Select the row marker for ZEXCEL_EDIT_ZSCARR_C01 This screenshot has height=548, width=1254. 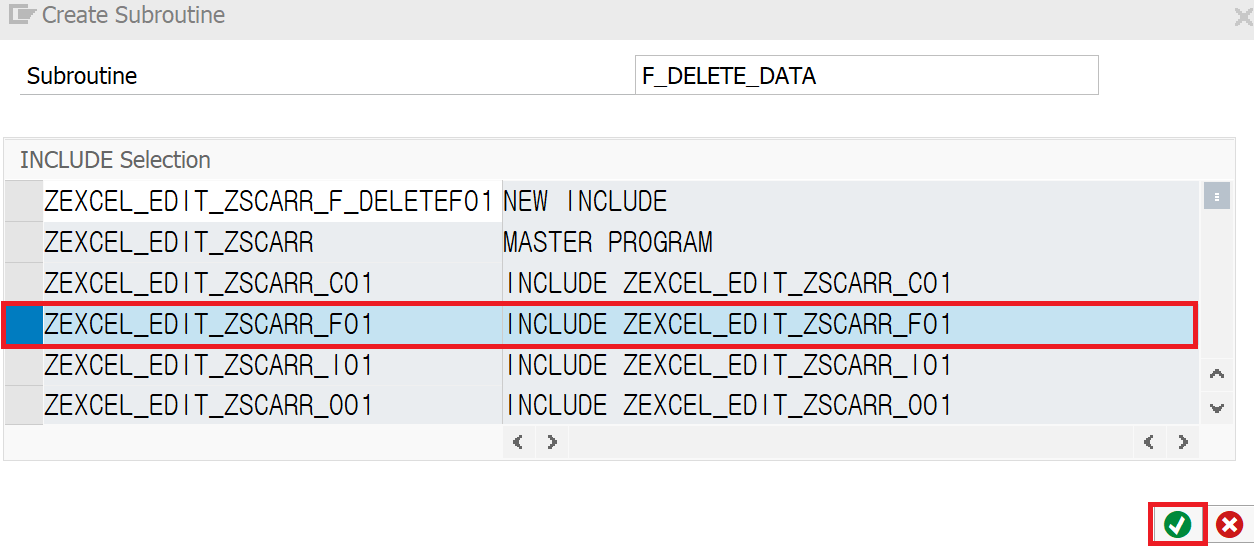pyautogui.click(x=23, y=283)
